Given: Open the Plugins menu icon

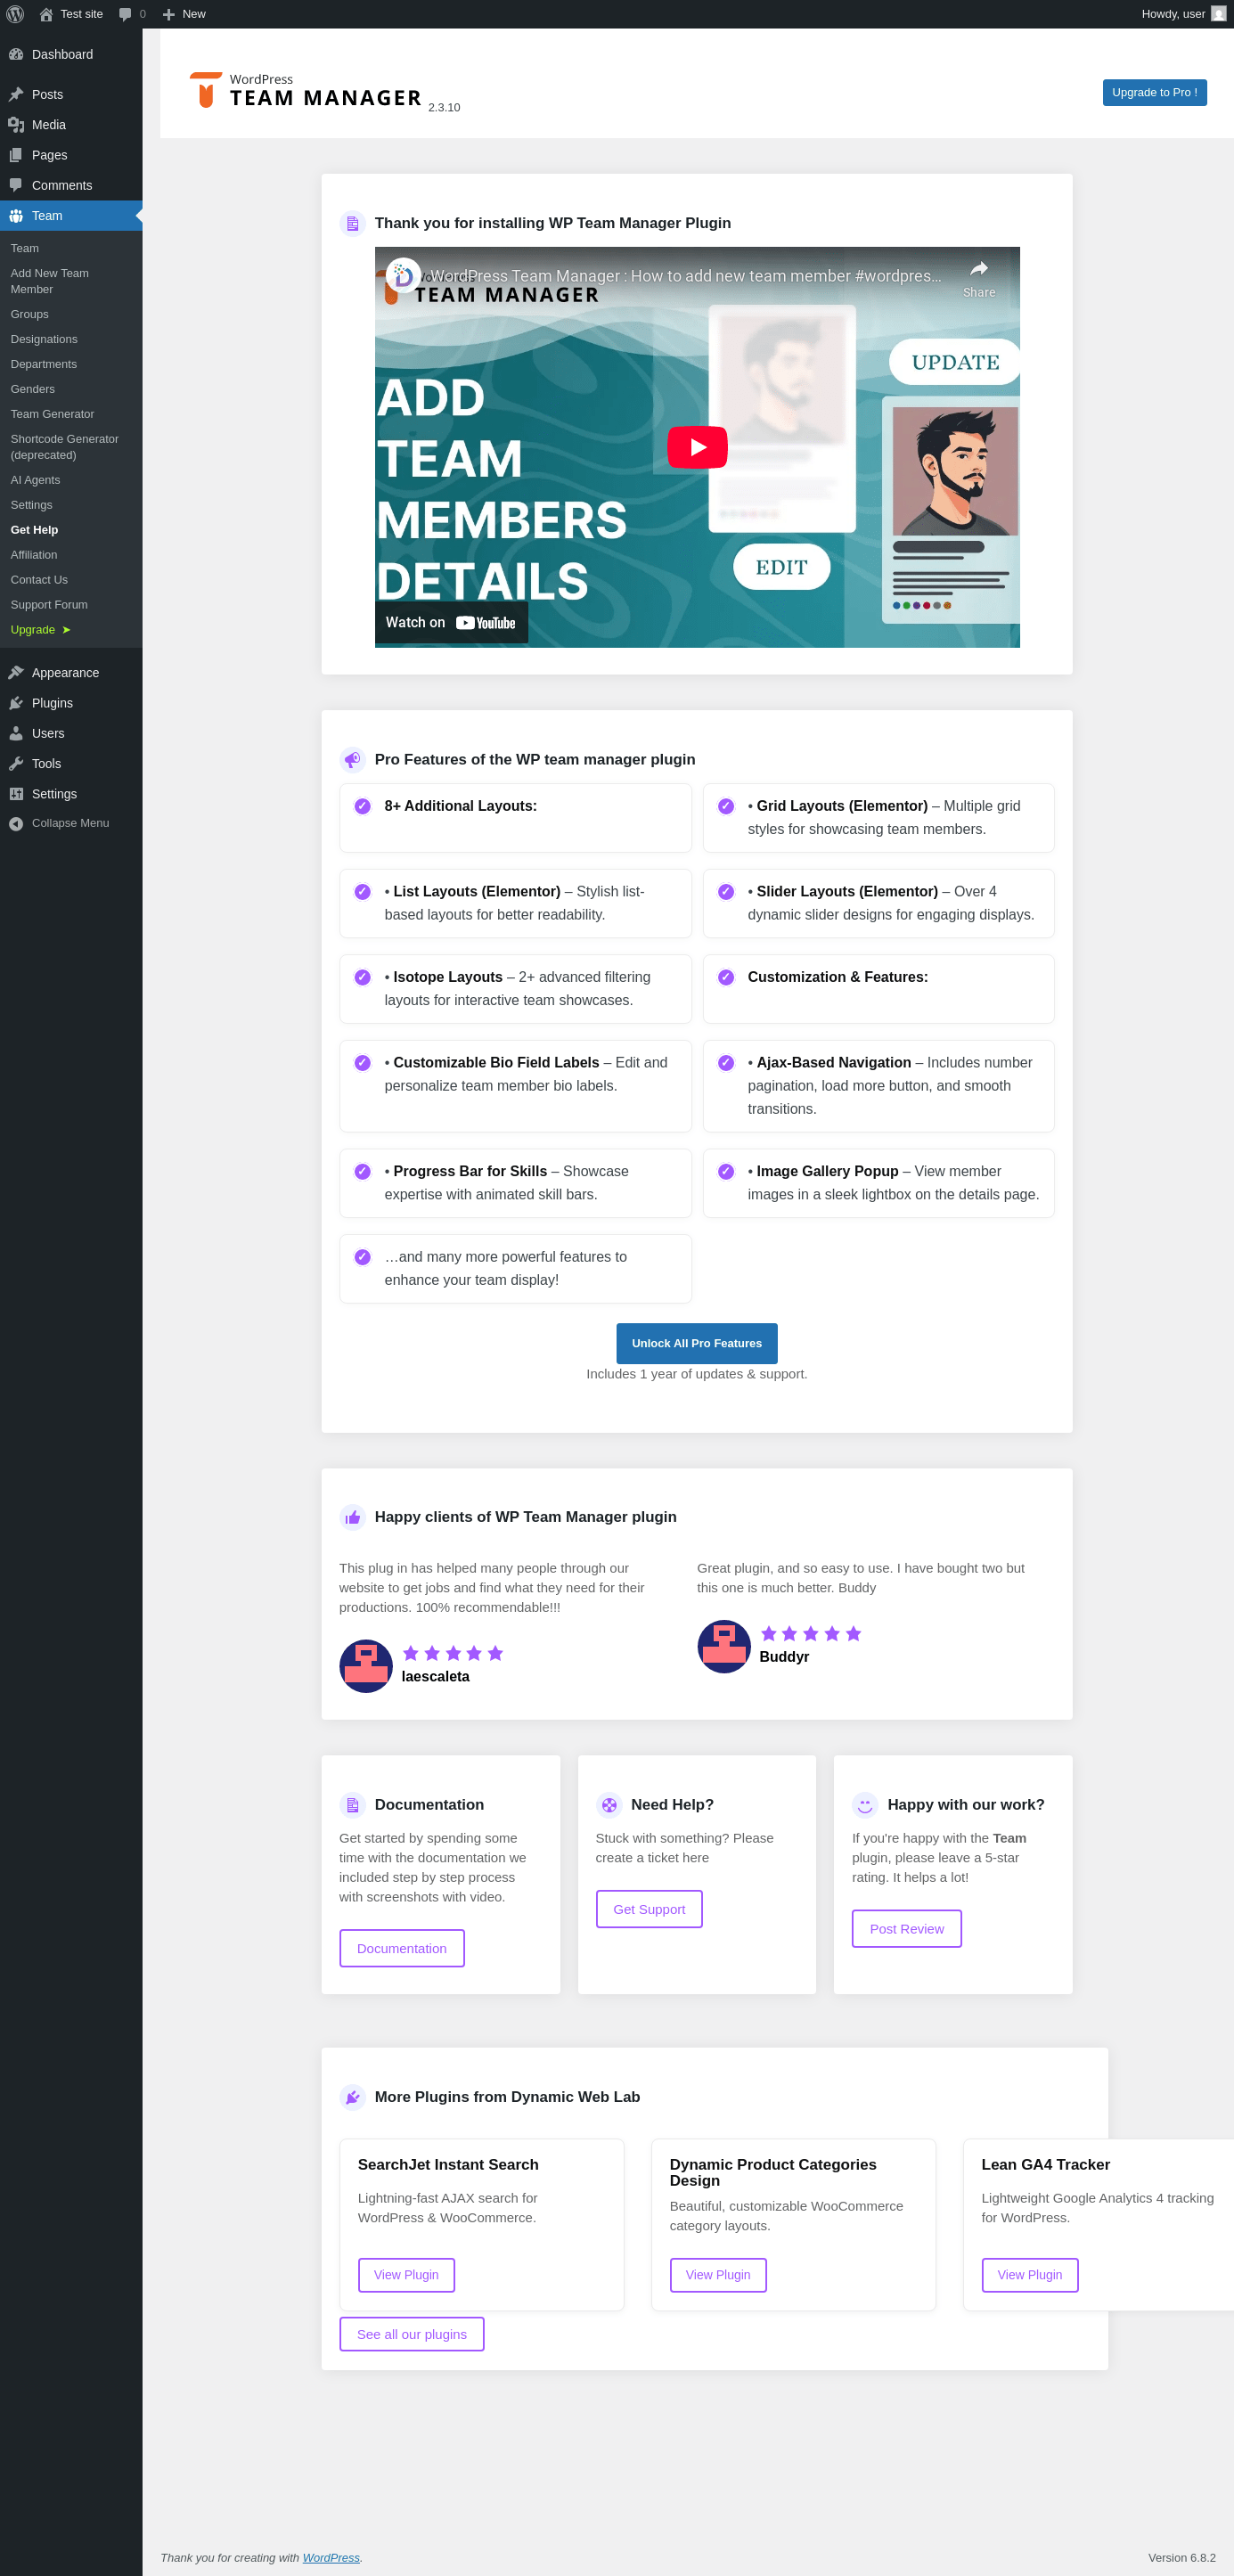Looking at the screenshot, I should pos(16,703).
